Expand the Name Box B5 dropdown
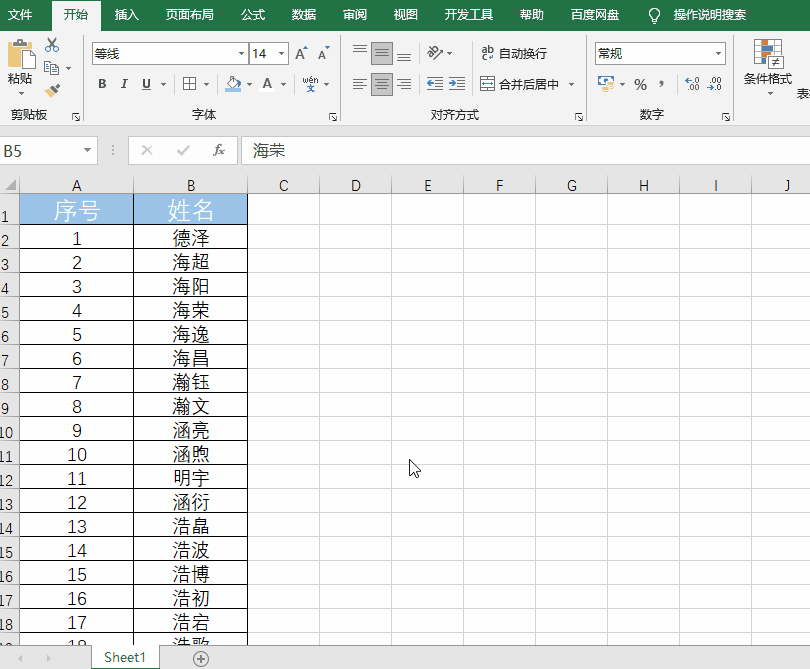Screen dimensions: 810x669 pyautogui.click(x=87, y=150)
